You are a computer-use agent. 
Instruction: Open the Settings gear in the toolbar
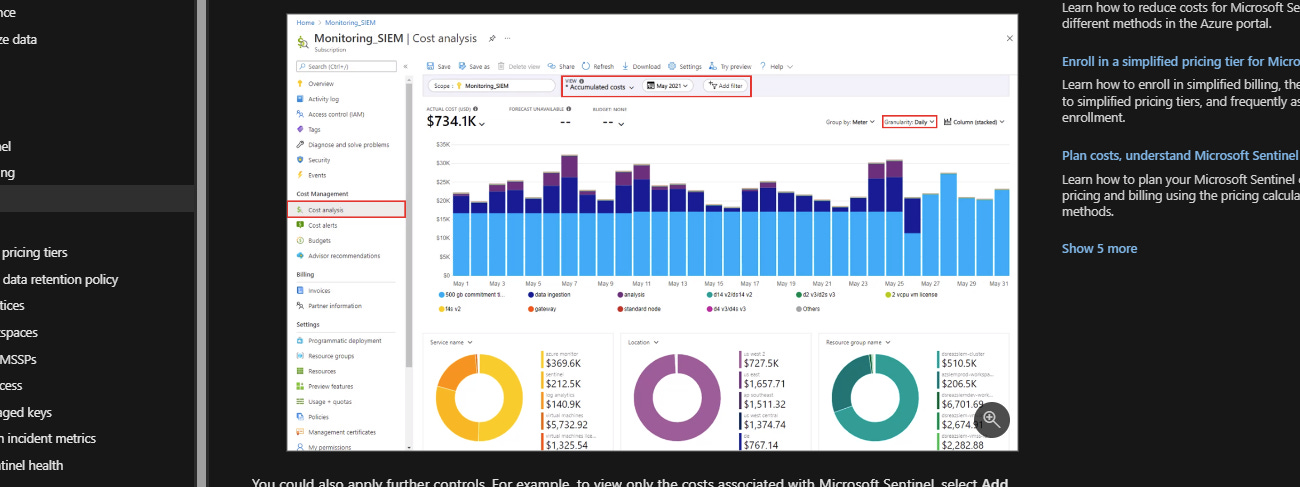[671, 66]
